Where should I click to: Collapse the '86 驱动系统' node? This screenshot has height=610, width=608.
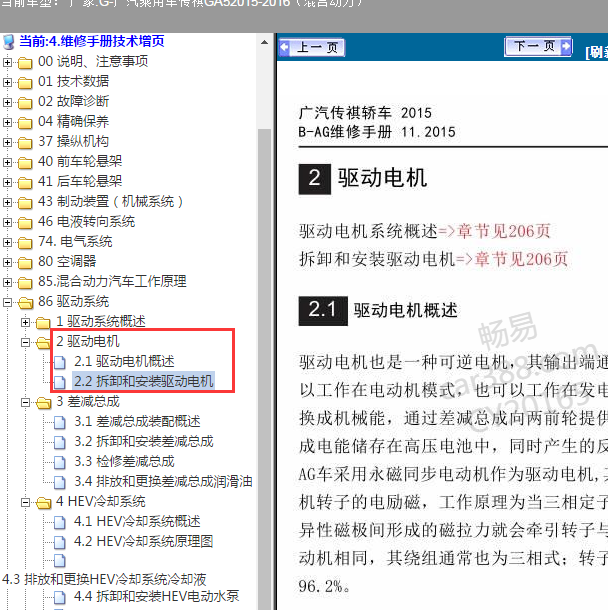[7, 302]
